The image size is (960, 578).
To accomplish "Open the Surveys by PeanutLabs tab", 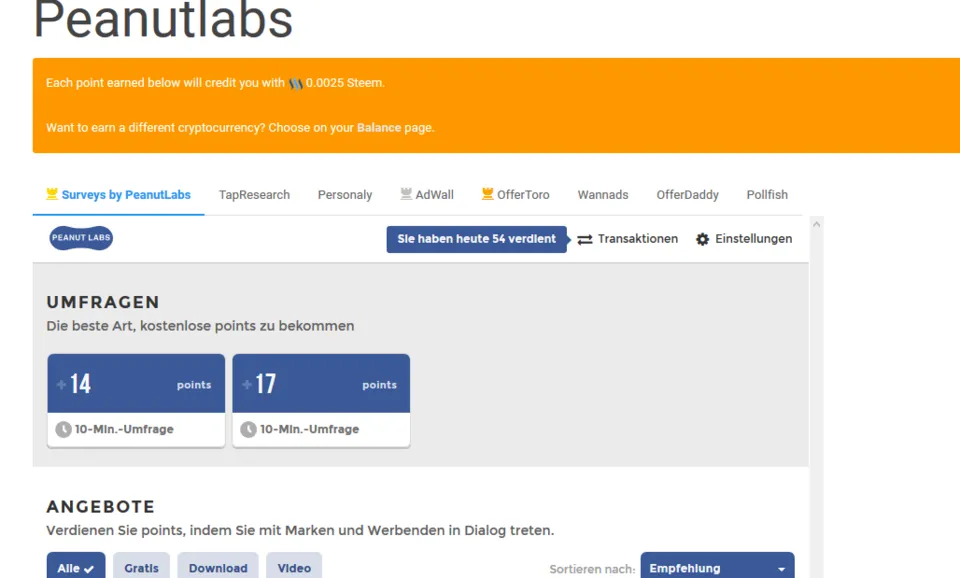I will click(118, 195).
